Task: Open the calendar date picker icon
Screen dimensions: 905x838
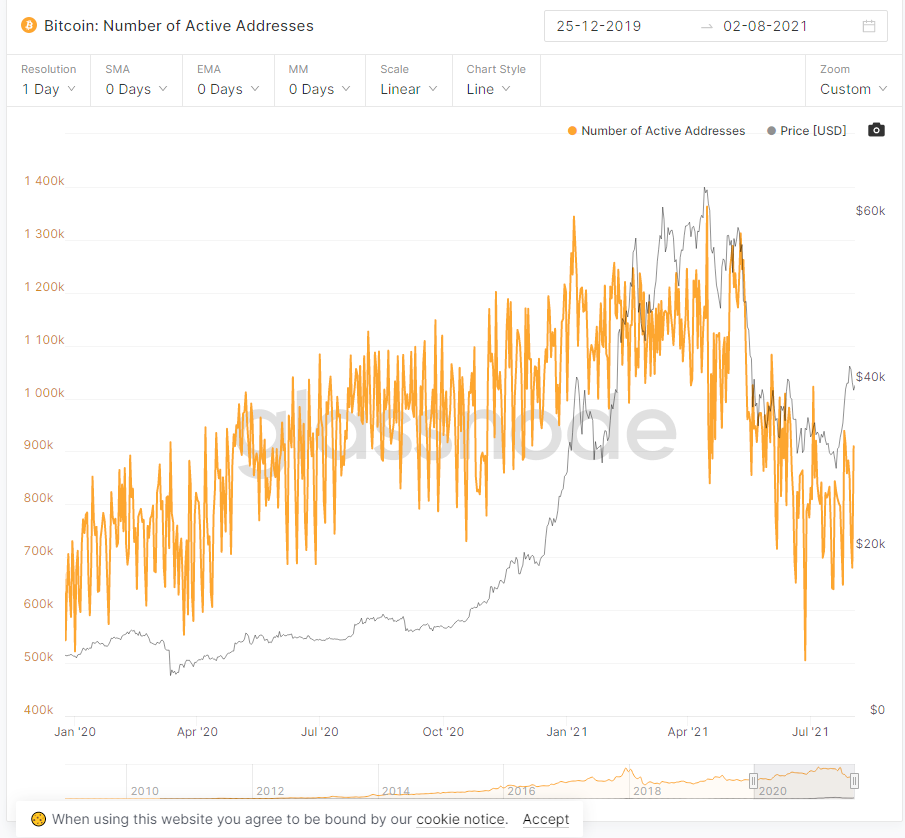Action: coord(869,26)
